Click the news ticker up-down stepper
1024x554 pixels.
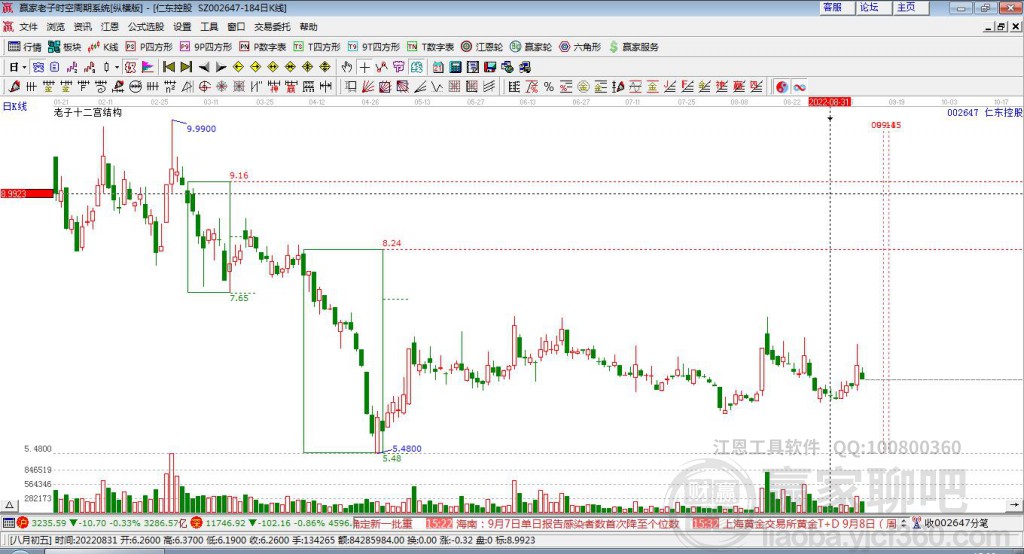[x=903, y=523]
